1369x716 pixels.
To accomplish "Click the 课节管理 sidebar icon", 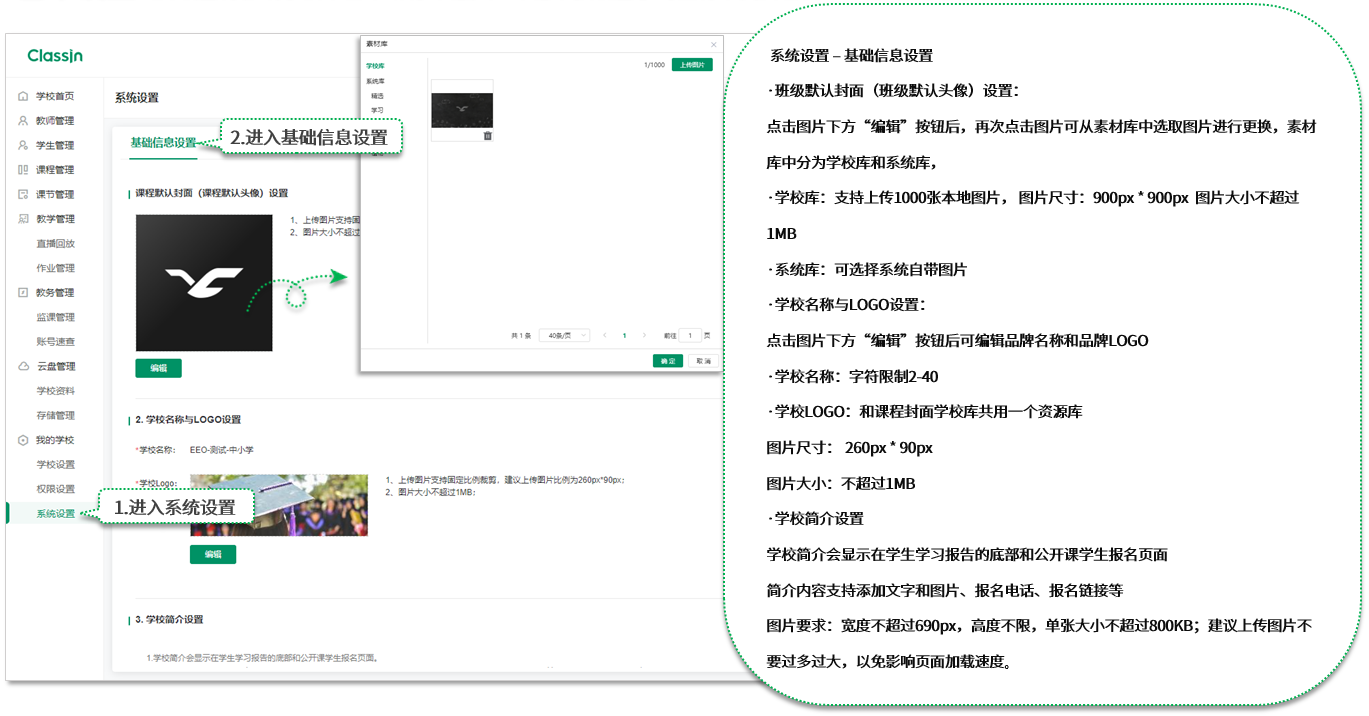I will [23, 194].
